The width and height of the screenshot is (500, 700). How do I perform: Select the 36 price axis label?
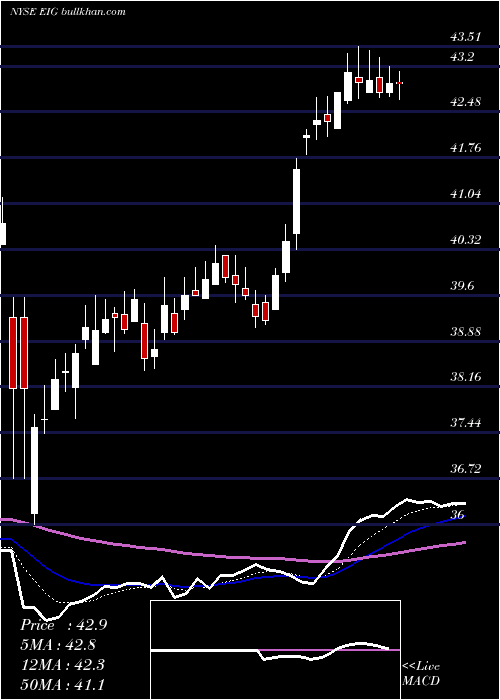point(457,514)
